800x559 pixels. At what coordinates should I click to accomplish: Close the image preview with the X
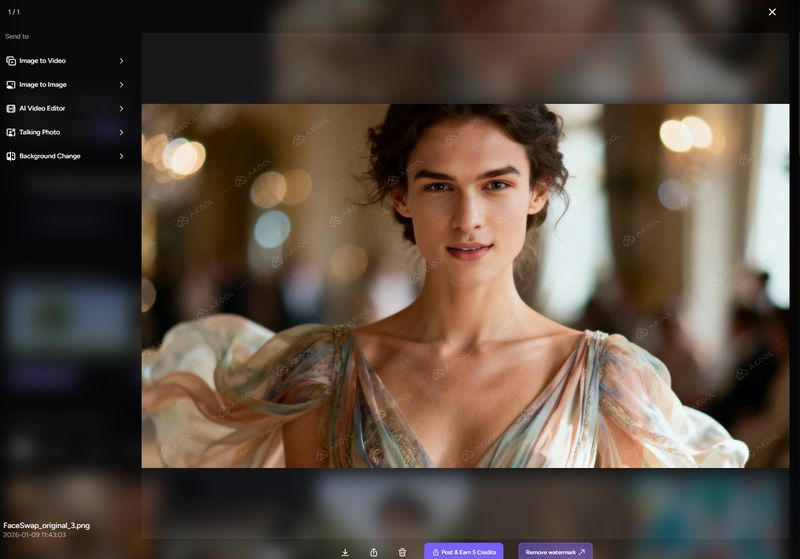772,12
